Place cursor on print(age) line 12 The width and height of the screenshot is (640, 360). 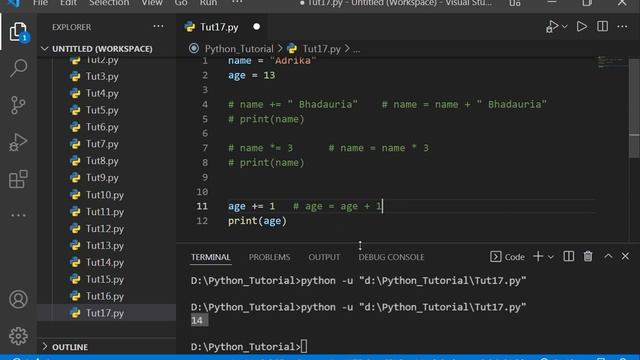coord(257,221)
